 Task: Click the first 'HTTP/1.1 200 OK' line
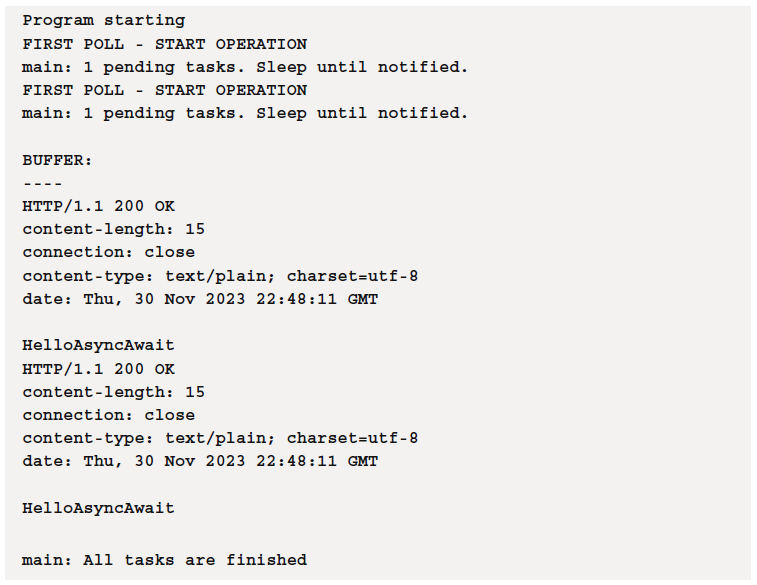tap(98, 207)
